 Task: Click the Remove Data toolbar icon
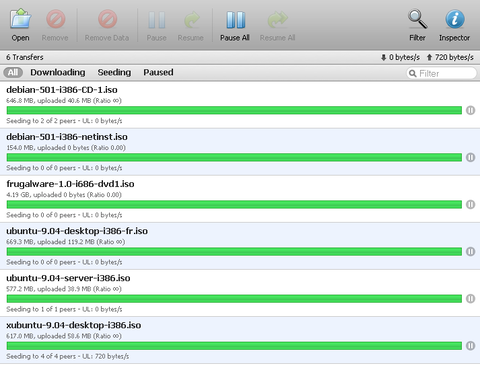(x=107, y=25)
